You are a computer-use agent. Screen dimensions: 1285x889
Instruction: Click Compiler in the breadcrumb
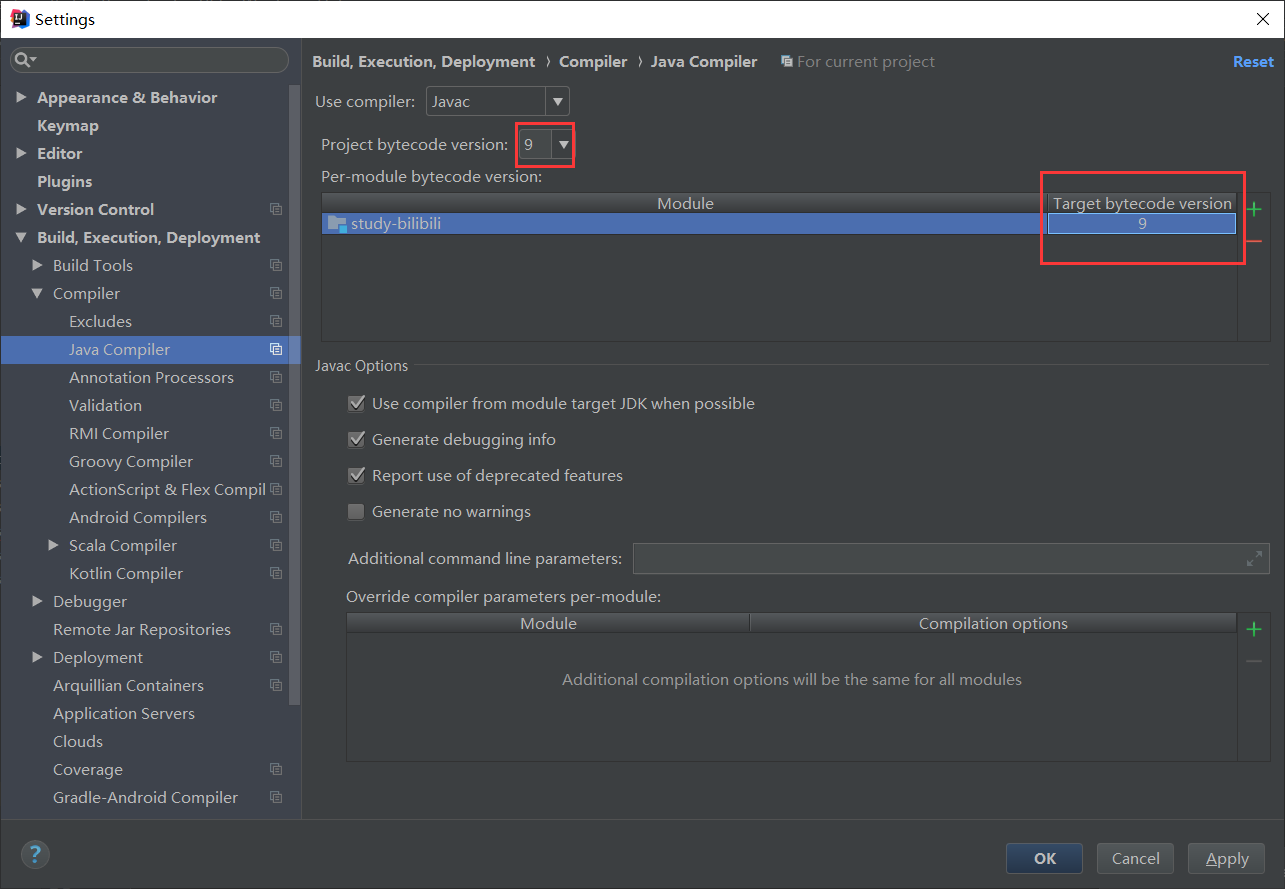pyautogui.click(x=593, y=61)
